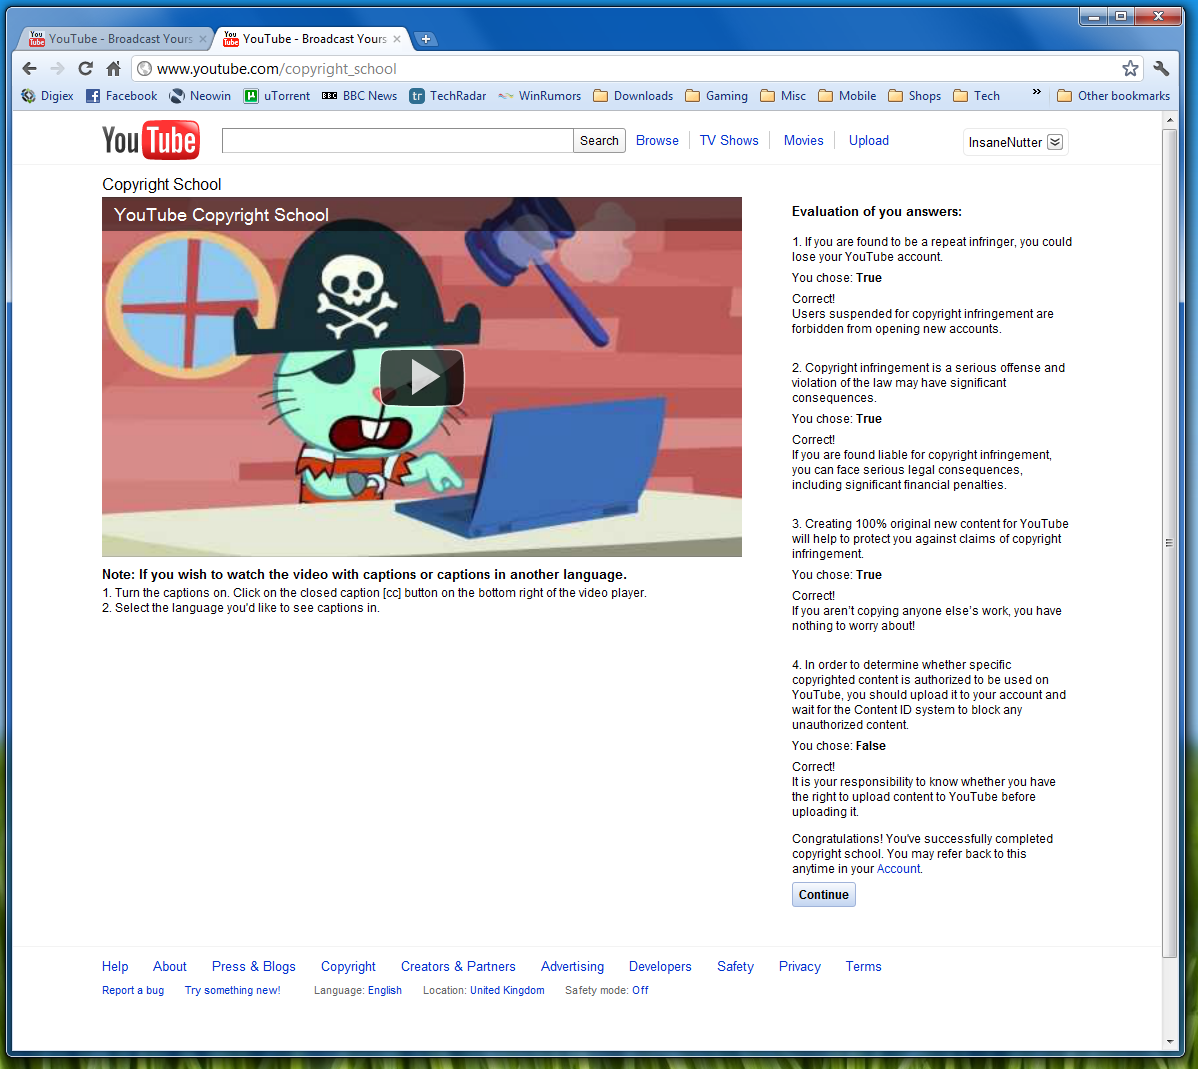Open the Press & Blogs footer link

(x=254, y=967)
